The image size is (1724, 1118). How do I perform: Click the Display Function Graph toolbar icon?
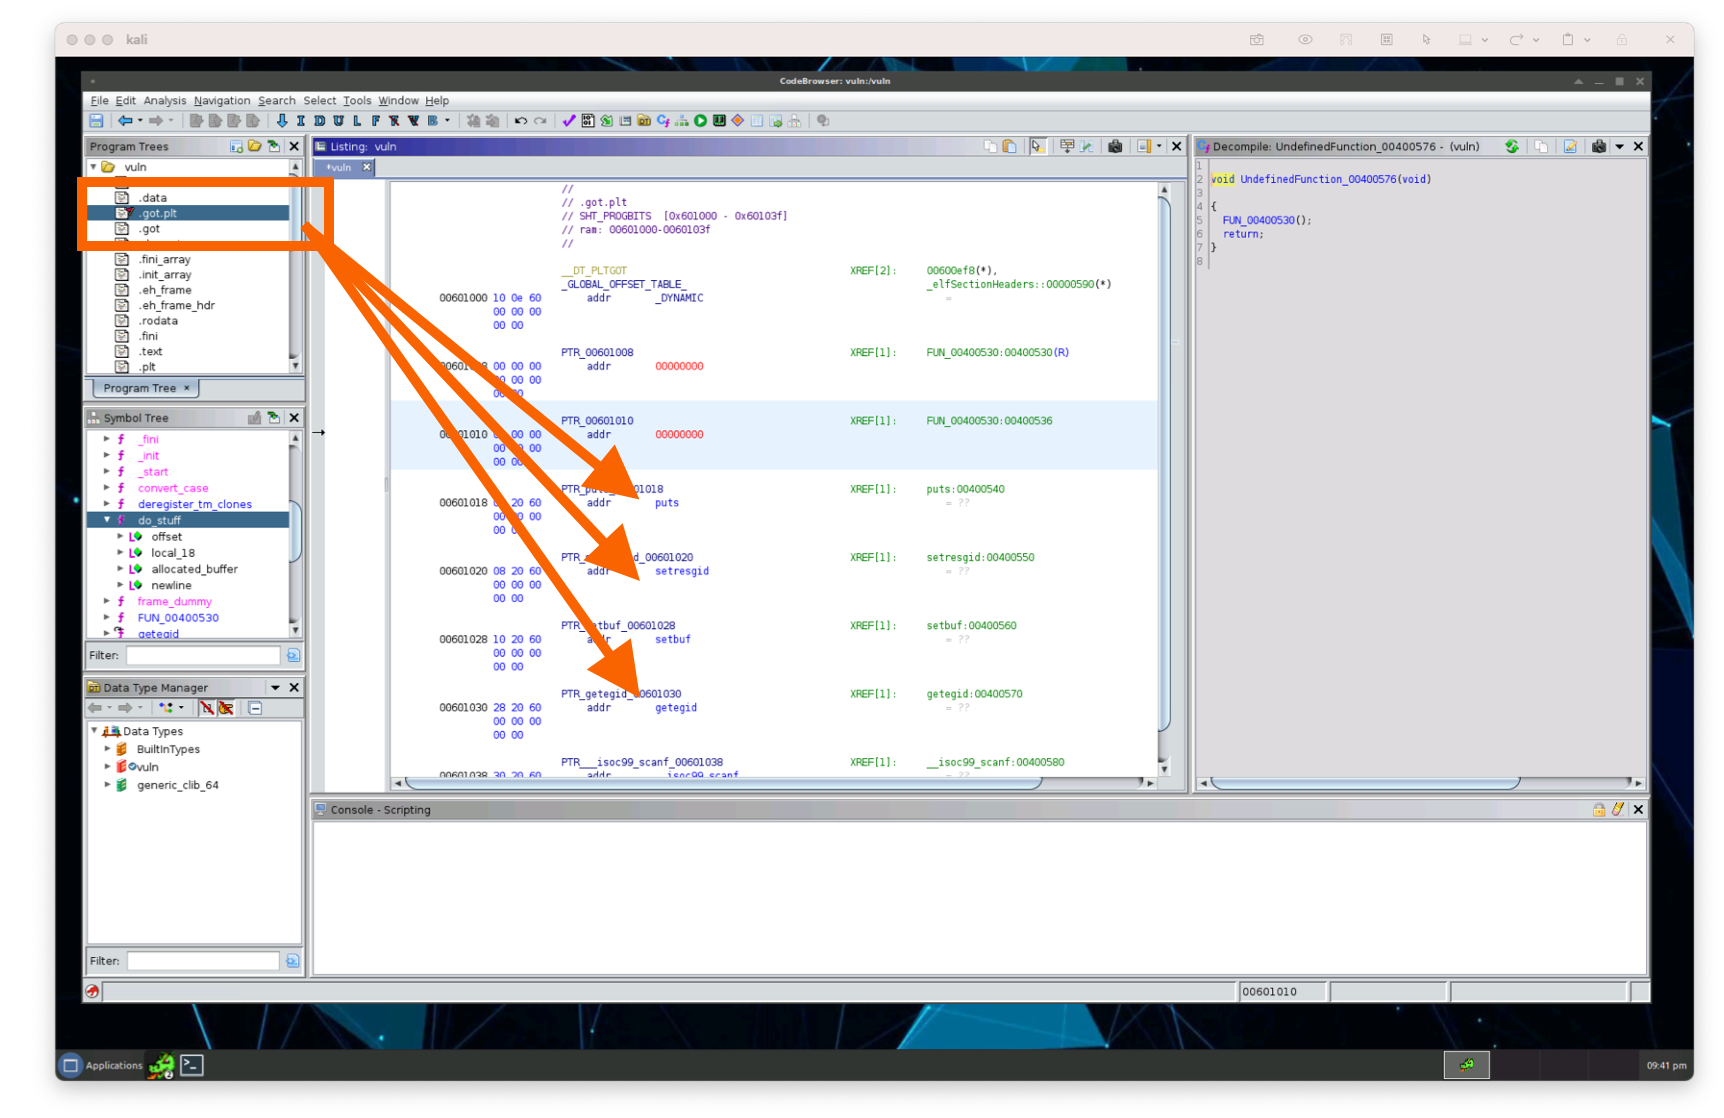pyautogui.click(x=682, y=121)
